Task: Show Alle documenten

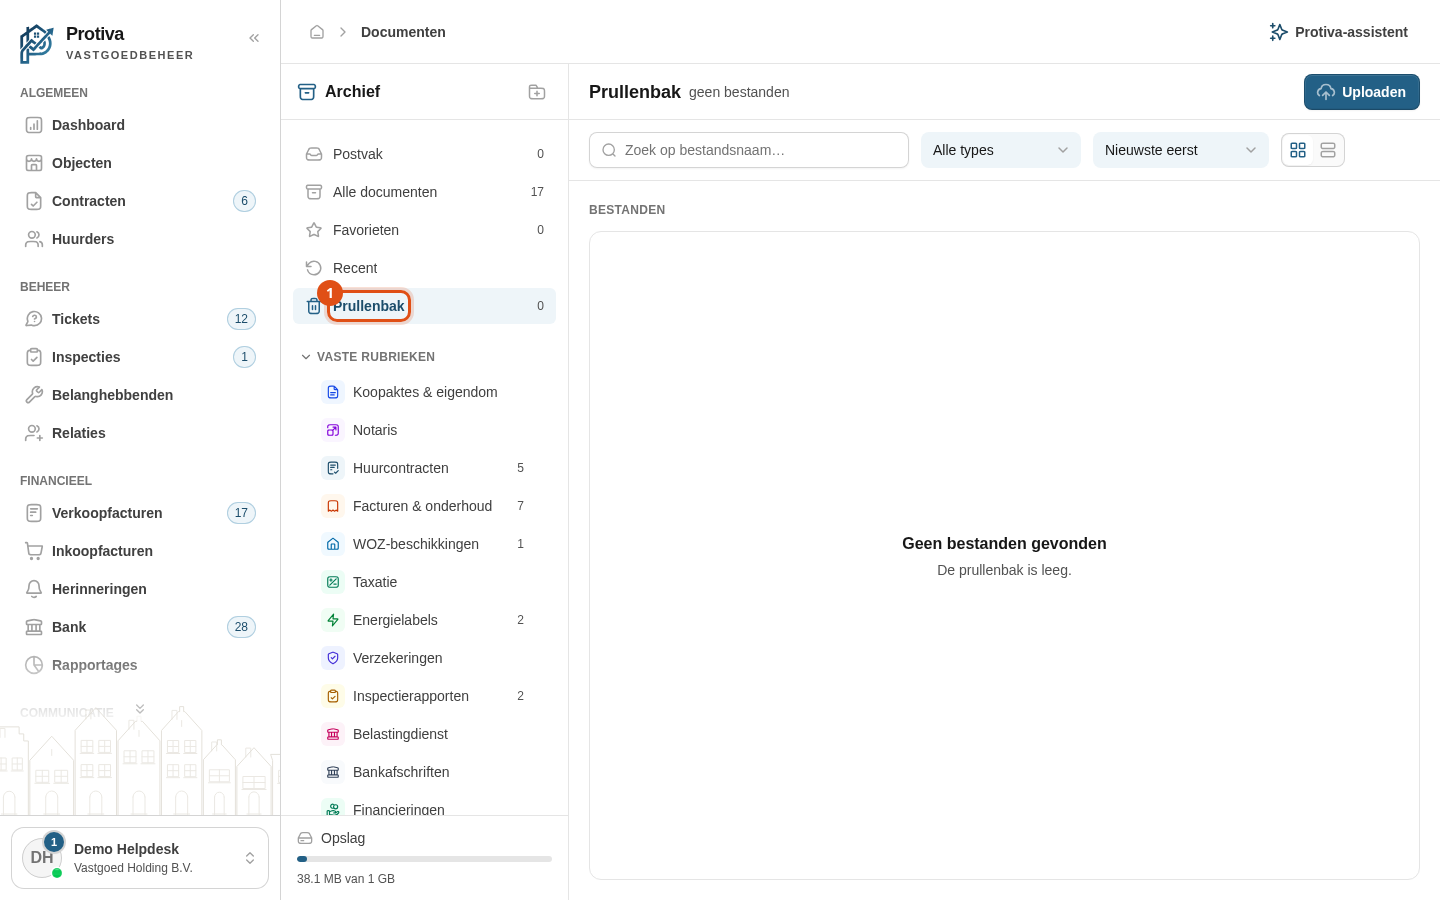Action: coord(424,192)
